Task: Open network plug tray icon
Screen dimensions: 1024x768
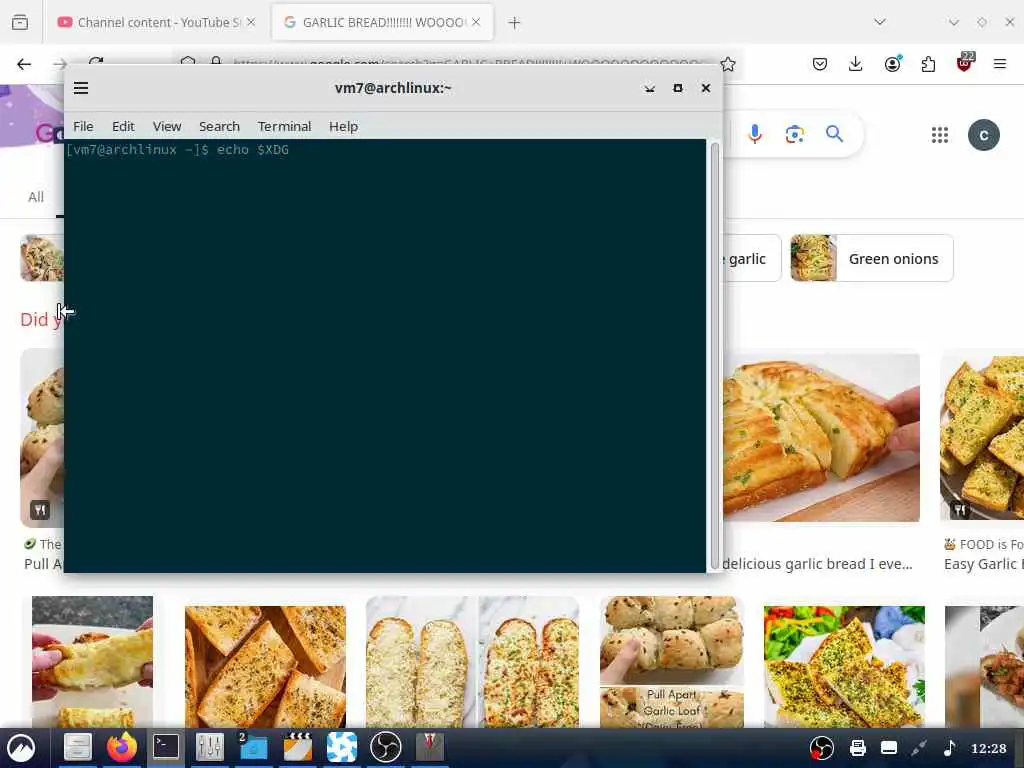Action: (920, 748)
